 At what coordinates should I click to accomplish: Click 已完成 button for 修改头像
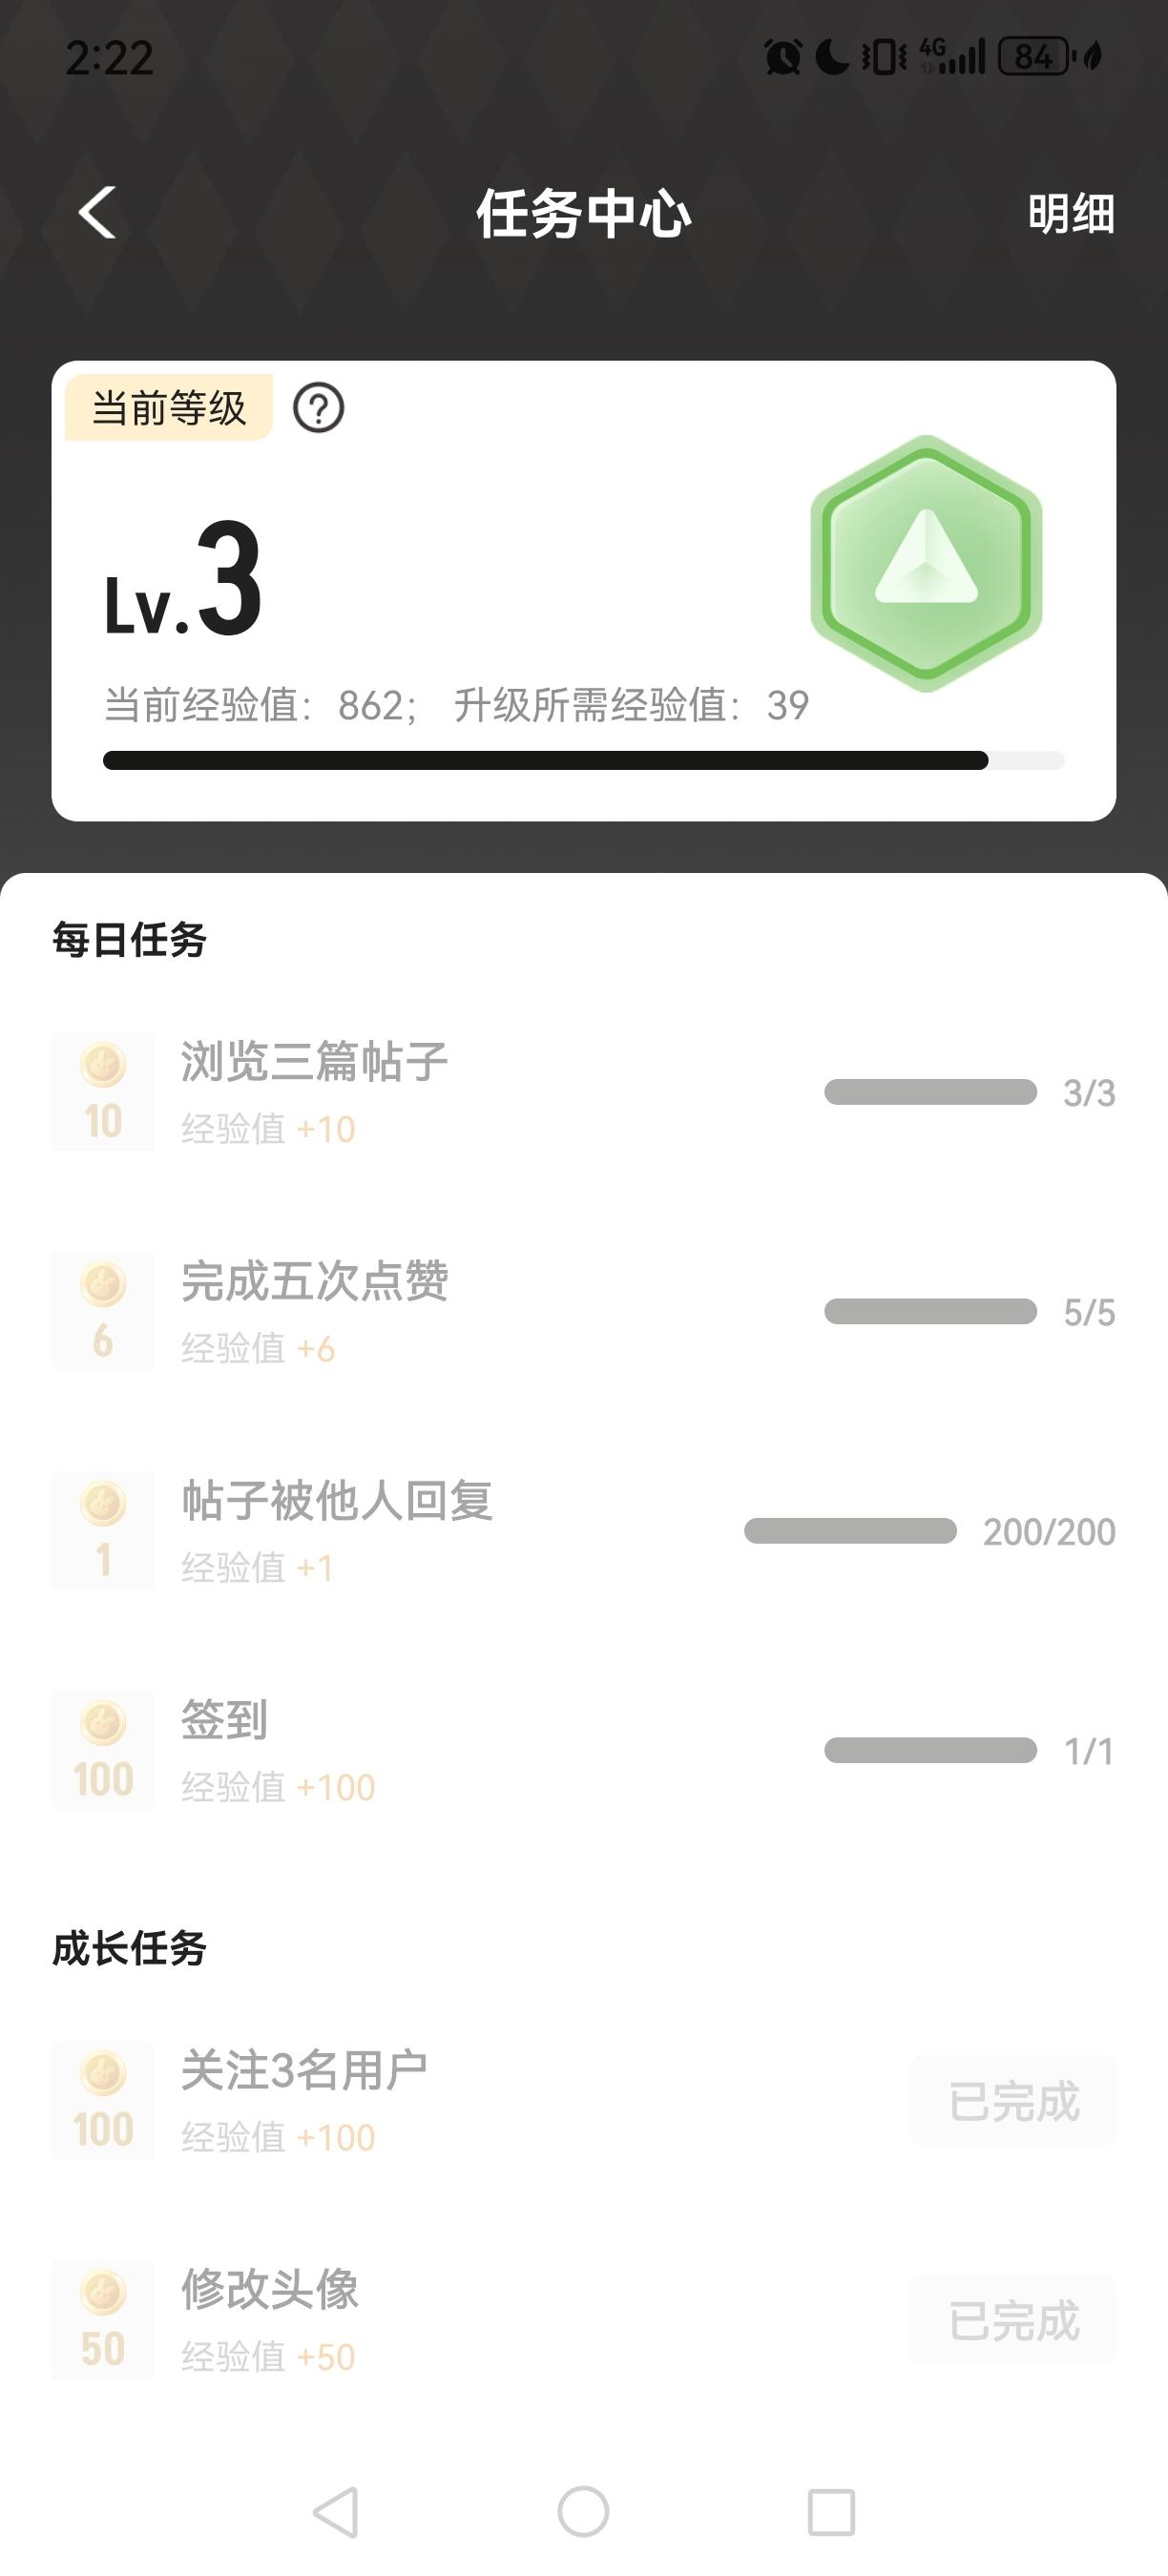point(1013,2320)
